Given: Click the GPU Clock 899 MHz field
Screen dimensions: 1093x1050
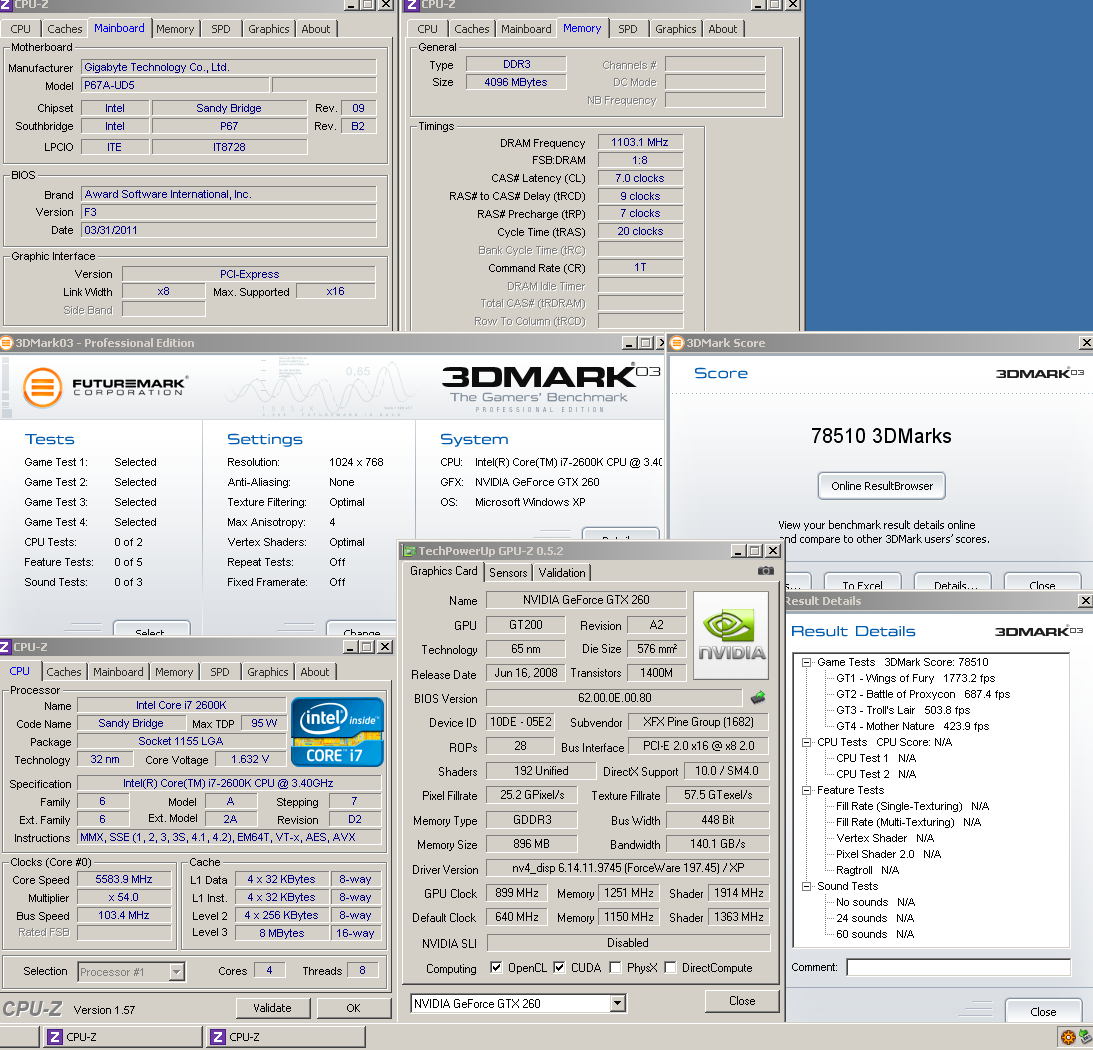Looking at the screenshot, I should click(517, 892).
